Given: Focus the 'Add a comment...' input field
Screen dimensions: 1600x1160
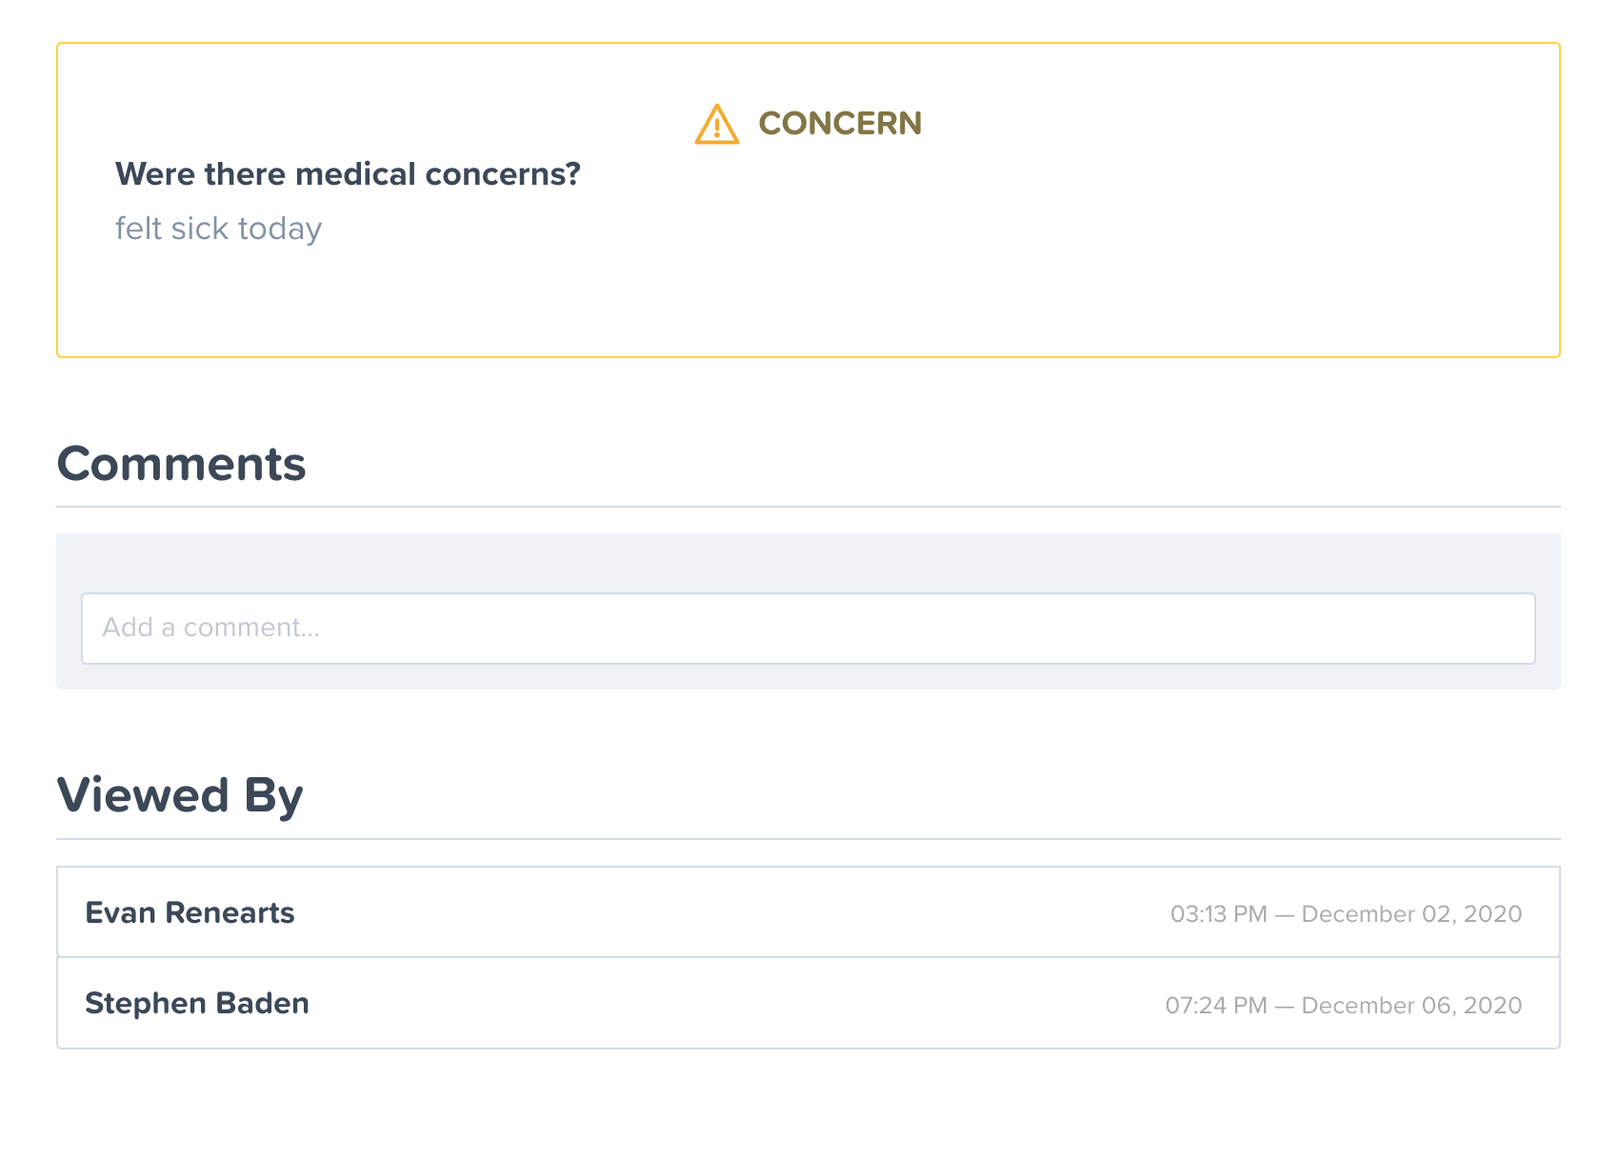Looking at the screenshot, I should pyautogui.click(x=808, y=628).
